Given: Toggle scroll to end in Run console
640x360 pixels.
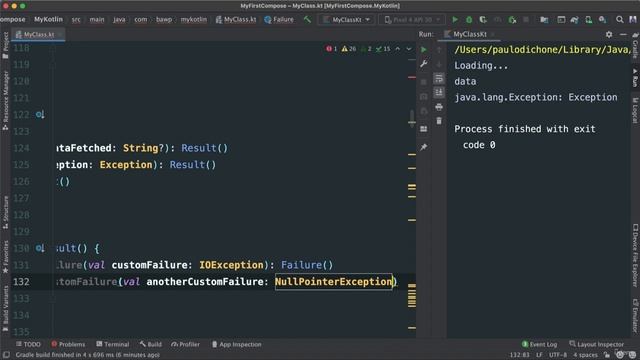Looking at the screenshot, I should coord(439,92).
